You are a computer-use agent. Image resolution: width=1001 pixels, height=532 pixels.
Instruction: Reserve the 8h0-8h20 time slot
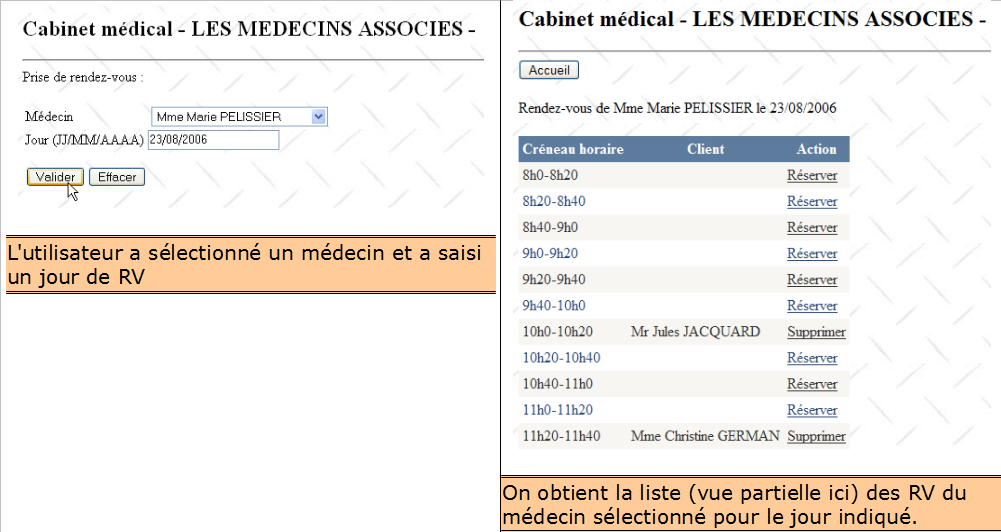click(x=812, y=176)
